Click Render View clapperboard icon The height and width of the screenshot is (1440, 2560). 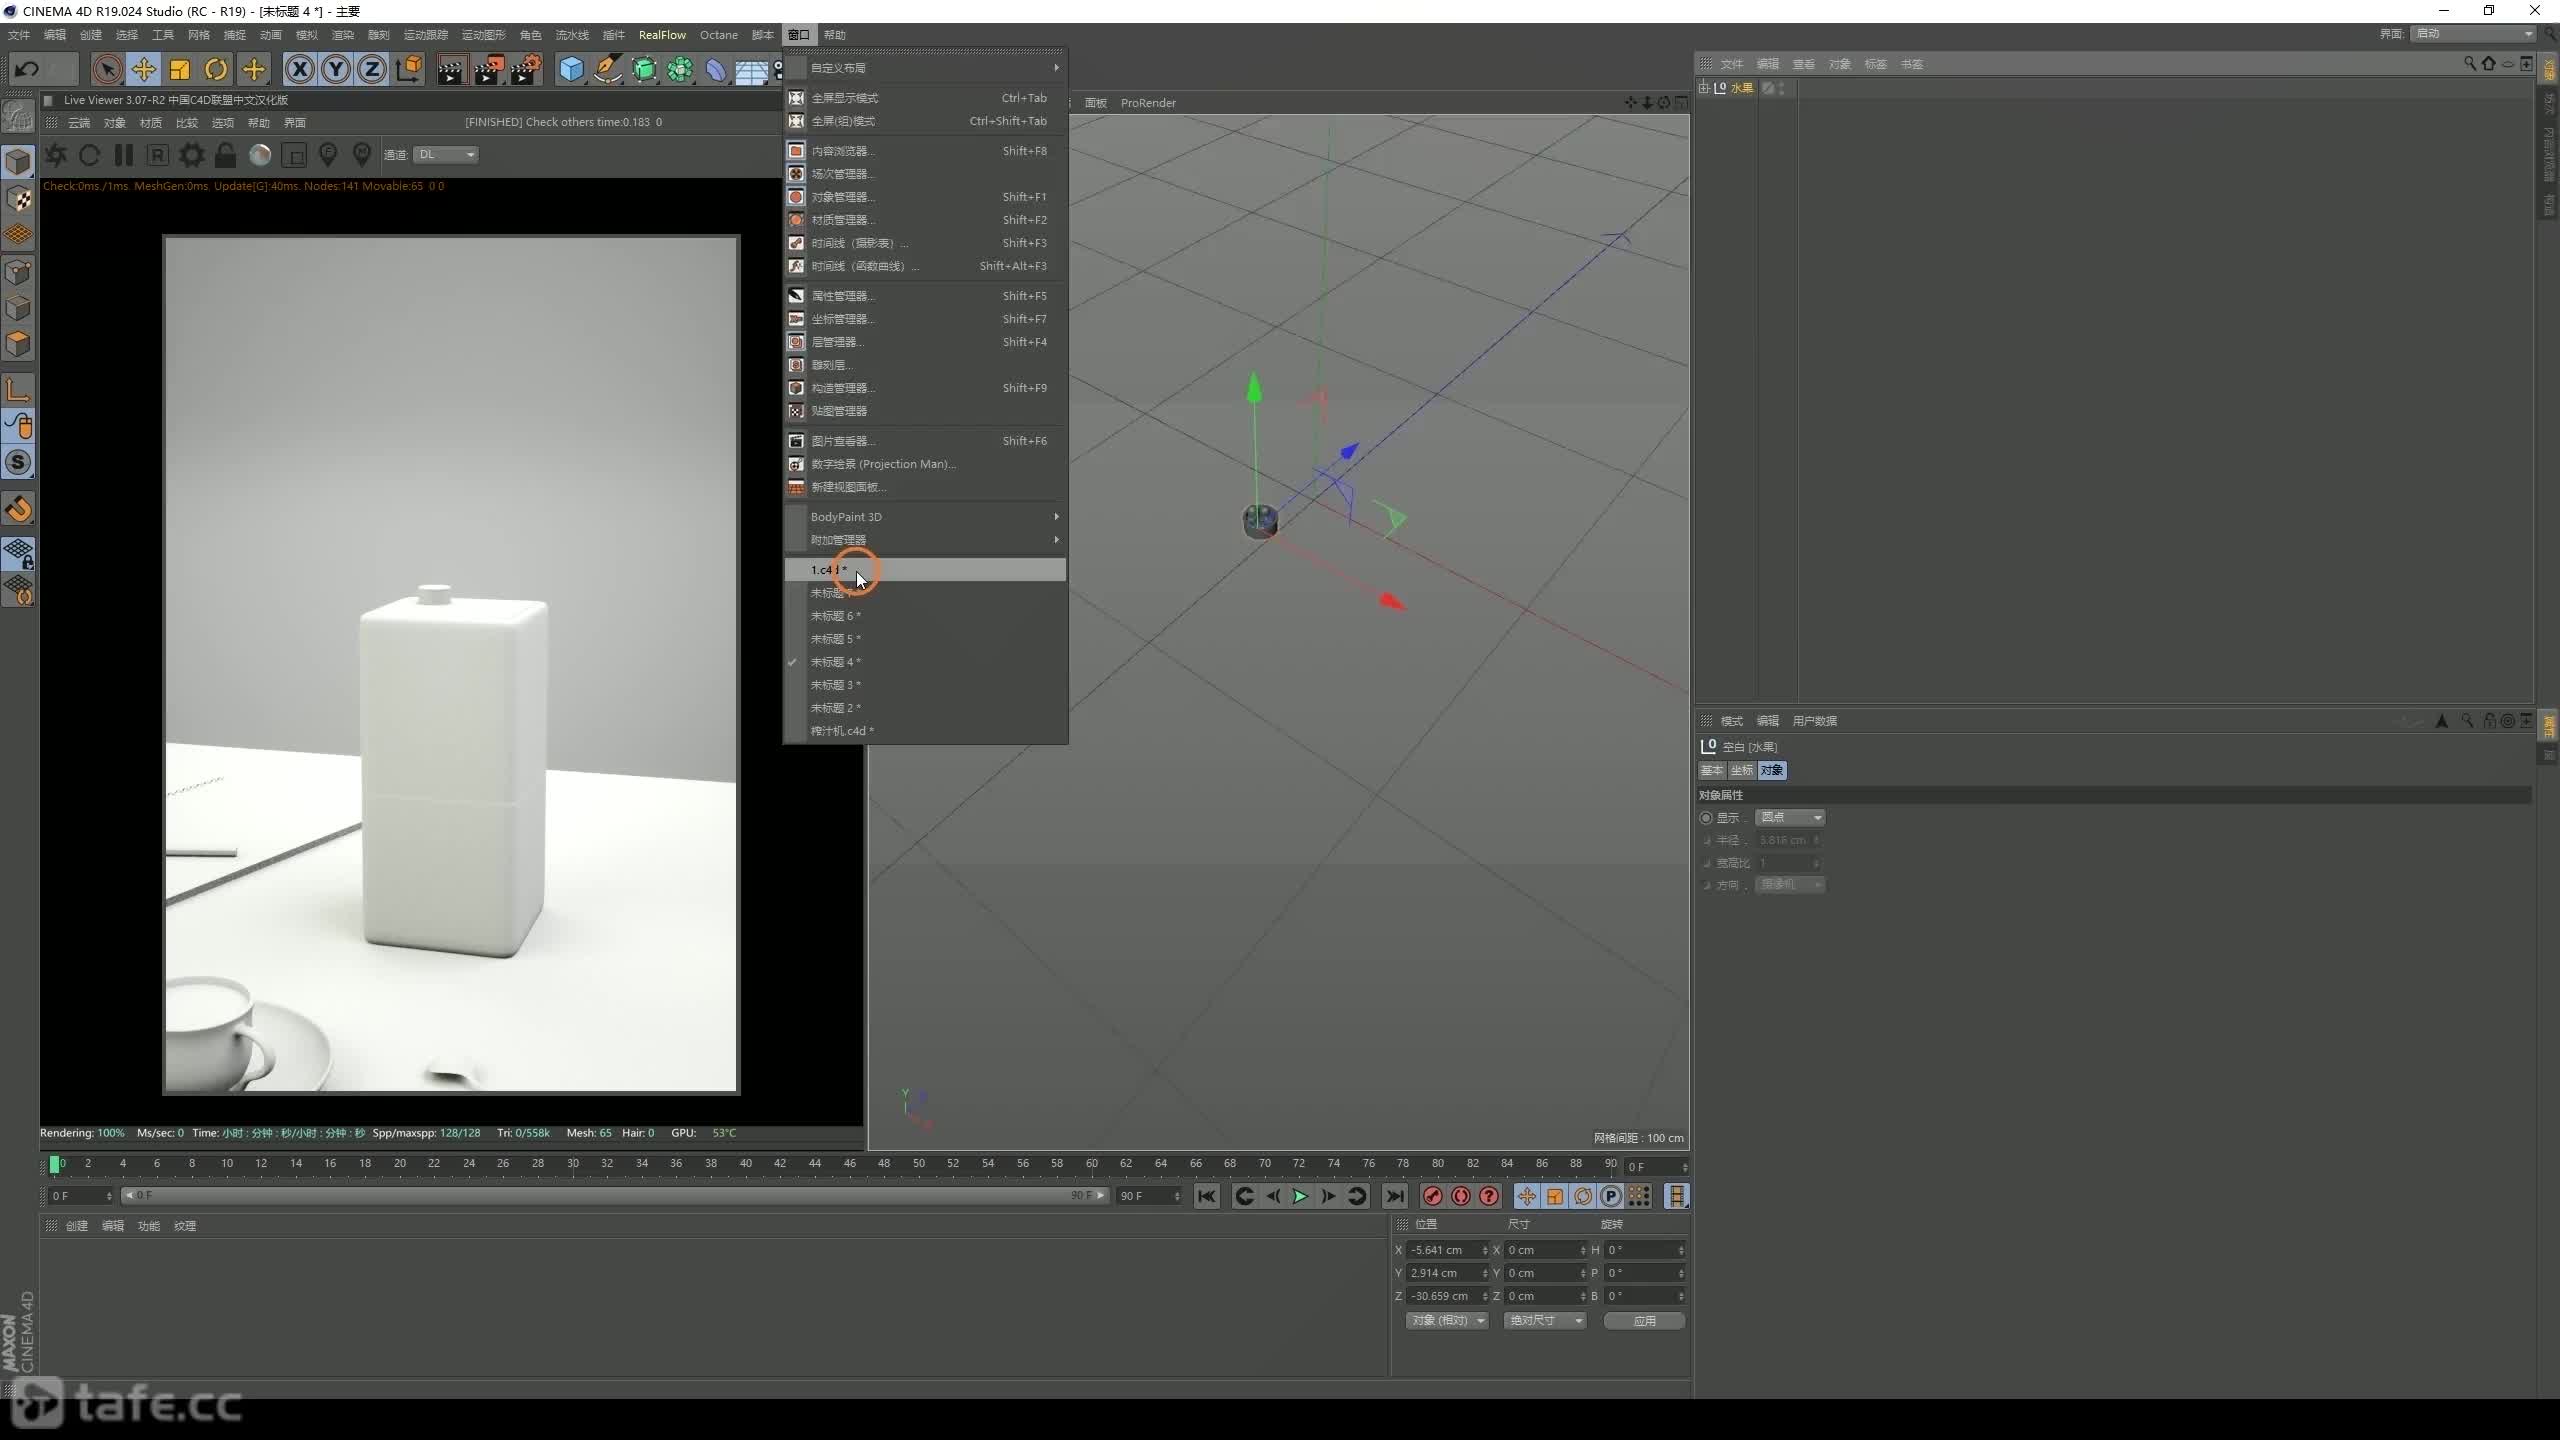452,69
